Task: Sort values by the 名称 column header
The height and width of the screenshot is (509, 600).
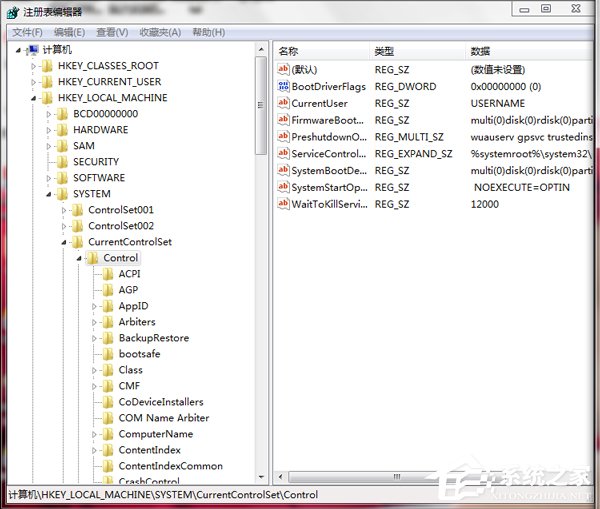Action: 321,51
